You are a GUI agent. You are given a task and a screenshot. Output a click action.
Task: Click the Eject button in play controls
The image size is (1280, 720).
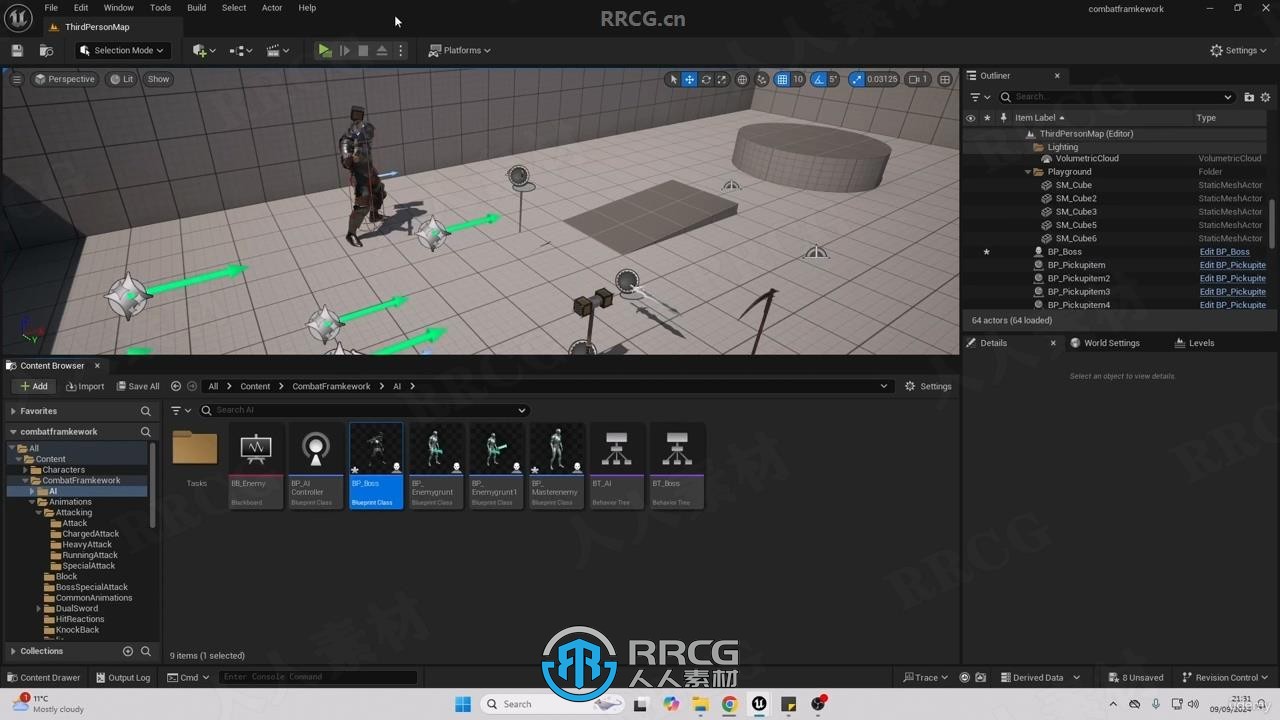tap(382, 50)
